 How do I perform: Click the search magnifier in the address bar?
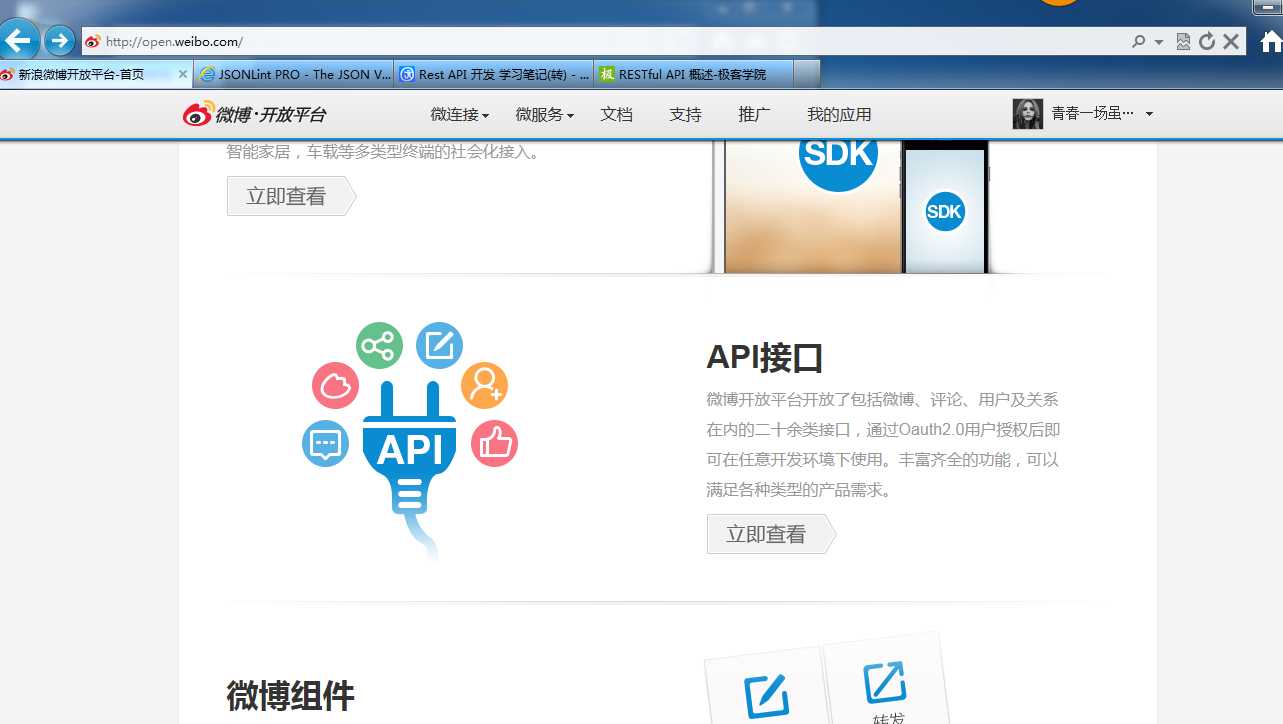click(1138, 42)
